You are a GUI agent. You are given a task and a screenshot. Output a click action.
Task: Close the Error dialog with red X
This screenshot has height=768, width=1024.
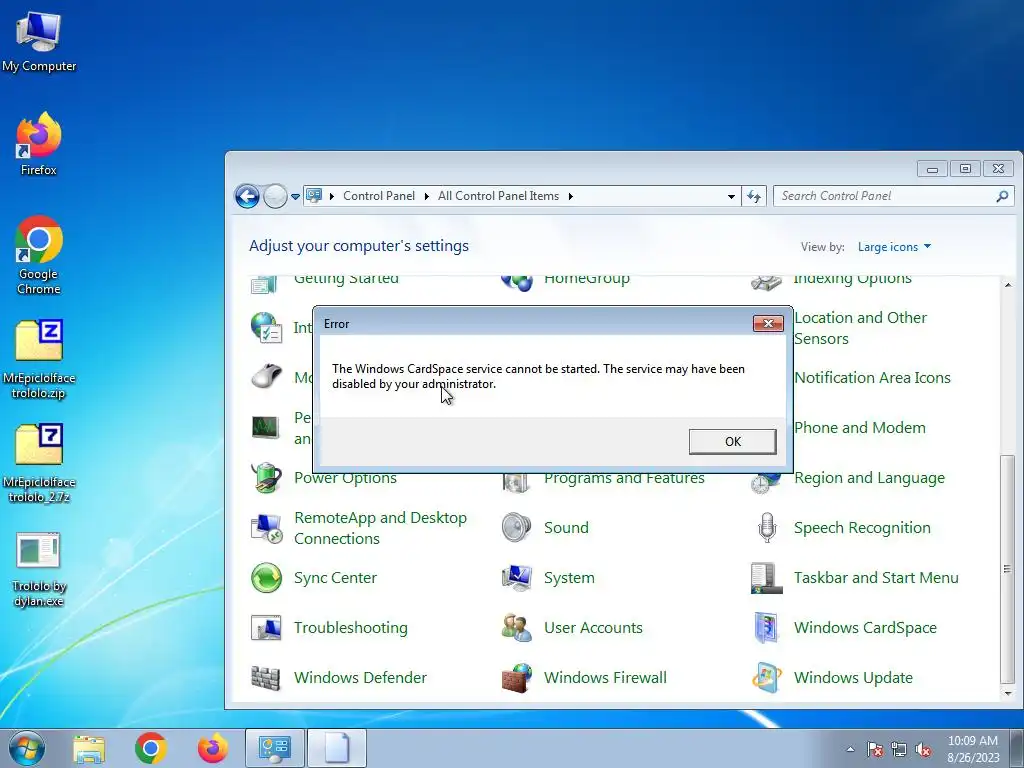coord(768,323)
